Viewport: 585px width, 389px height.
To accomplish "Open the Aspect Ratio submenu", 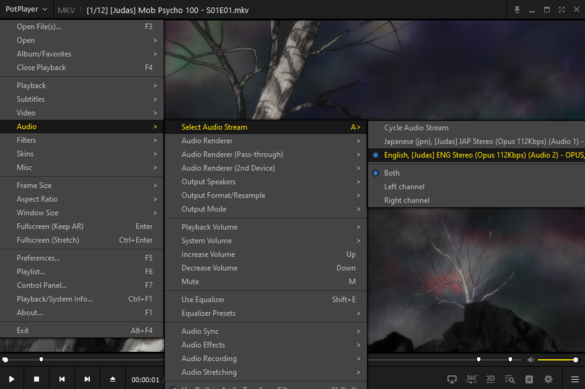I will [x=82, y=199].
